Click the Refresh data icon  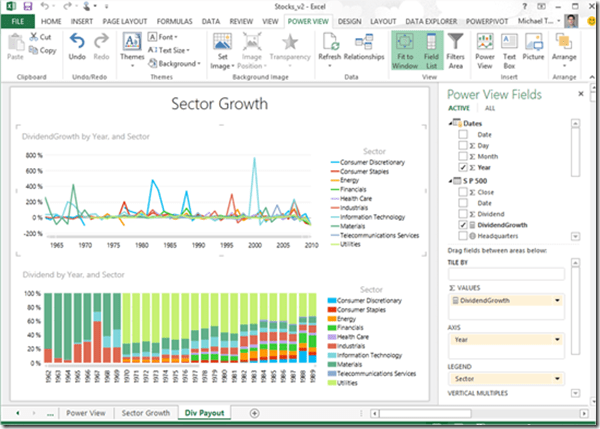click(329, 41)
